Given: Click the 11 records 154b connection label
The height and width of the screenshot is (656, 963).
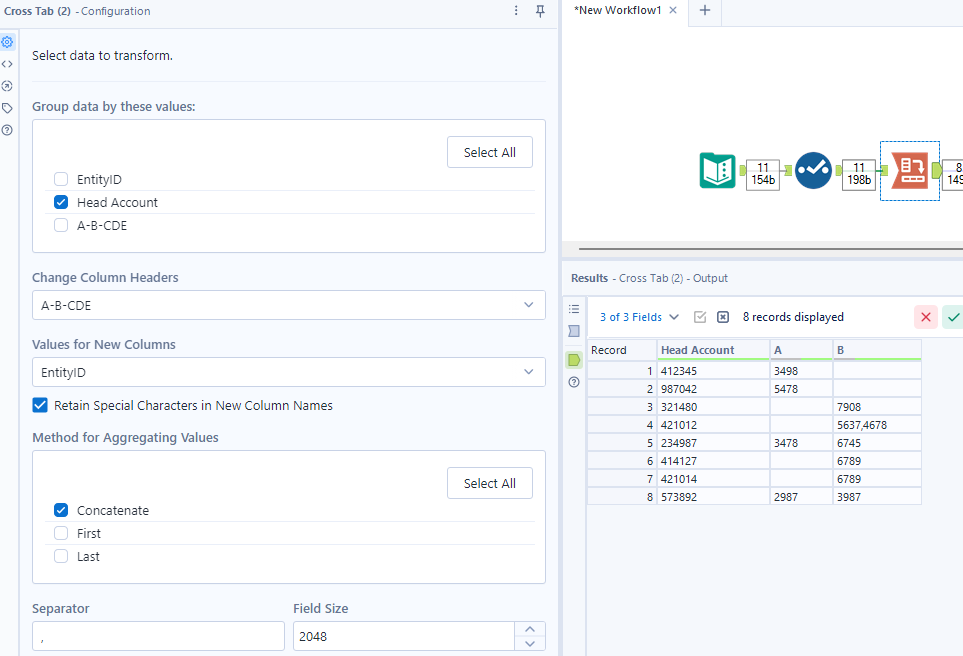Looking at the screenshot, I should (763, 174).
